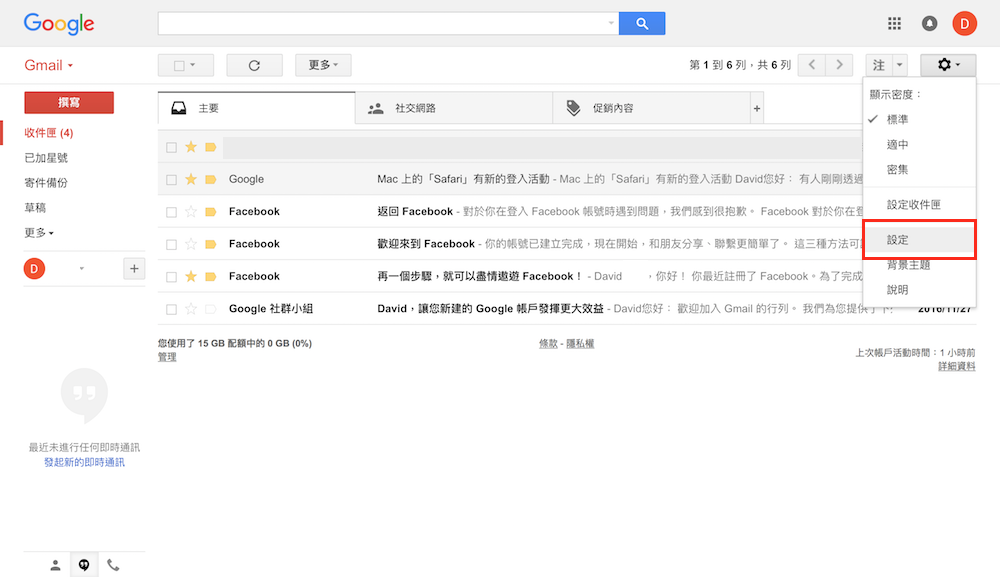The height and width of the screenshot is (577, 1000).
Task: Tick the 返回 Facebook email checkbox
Action: click(171, 212)
